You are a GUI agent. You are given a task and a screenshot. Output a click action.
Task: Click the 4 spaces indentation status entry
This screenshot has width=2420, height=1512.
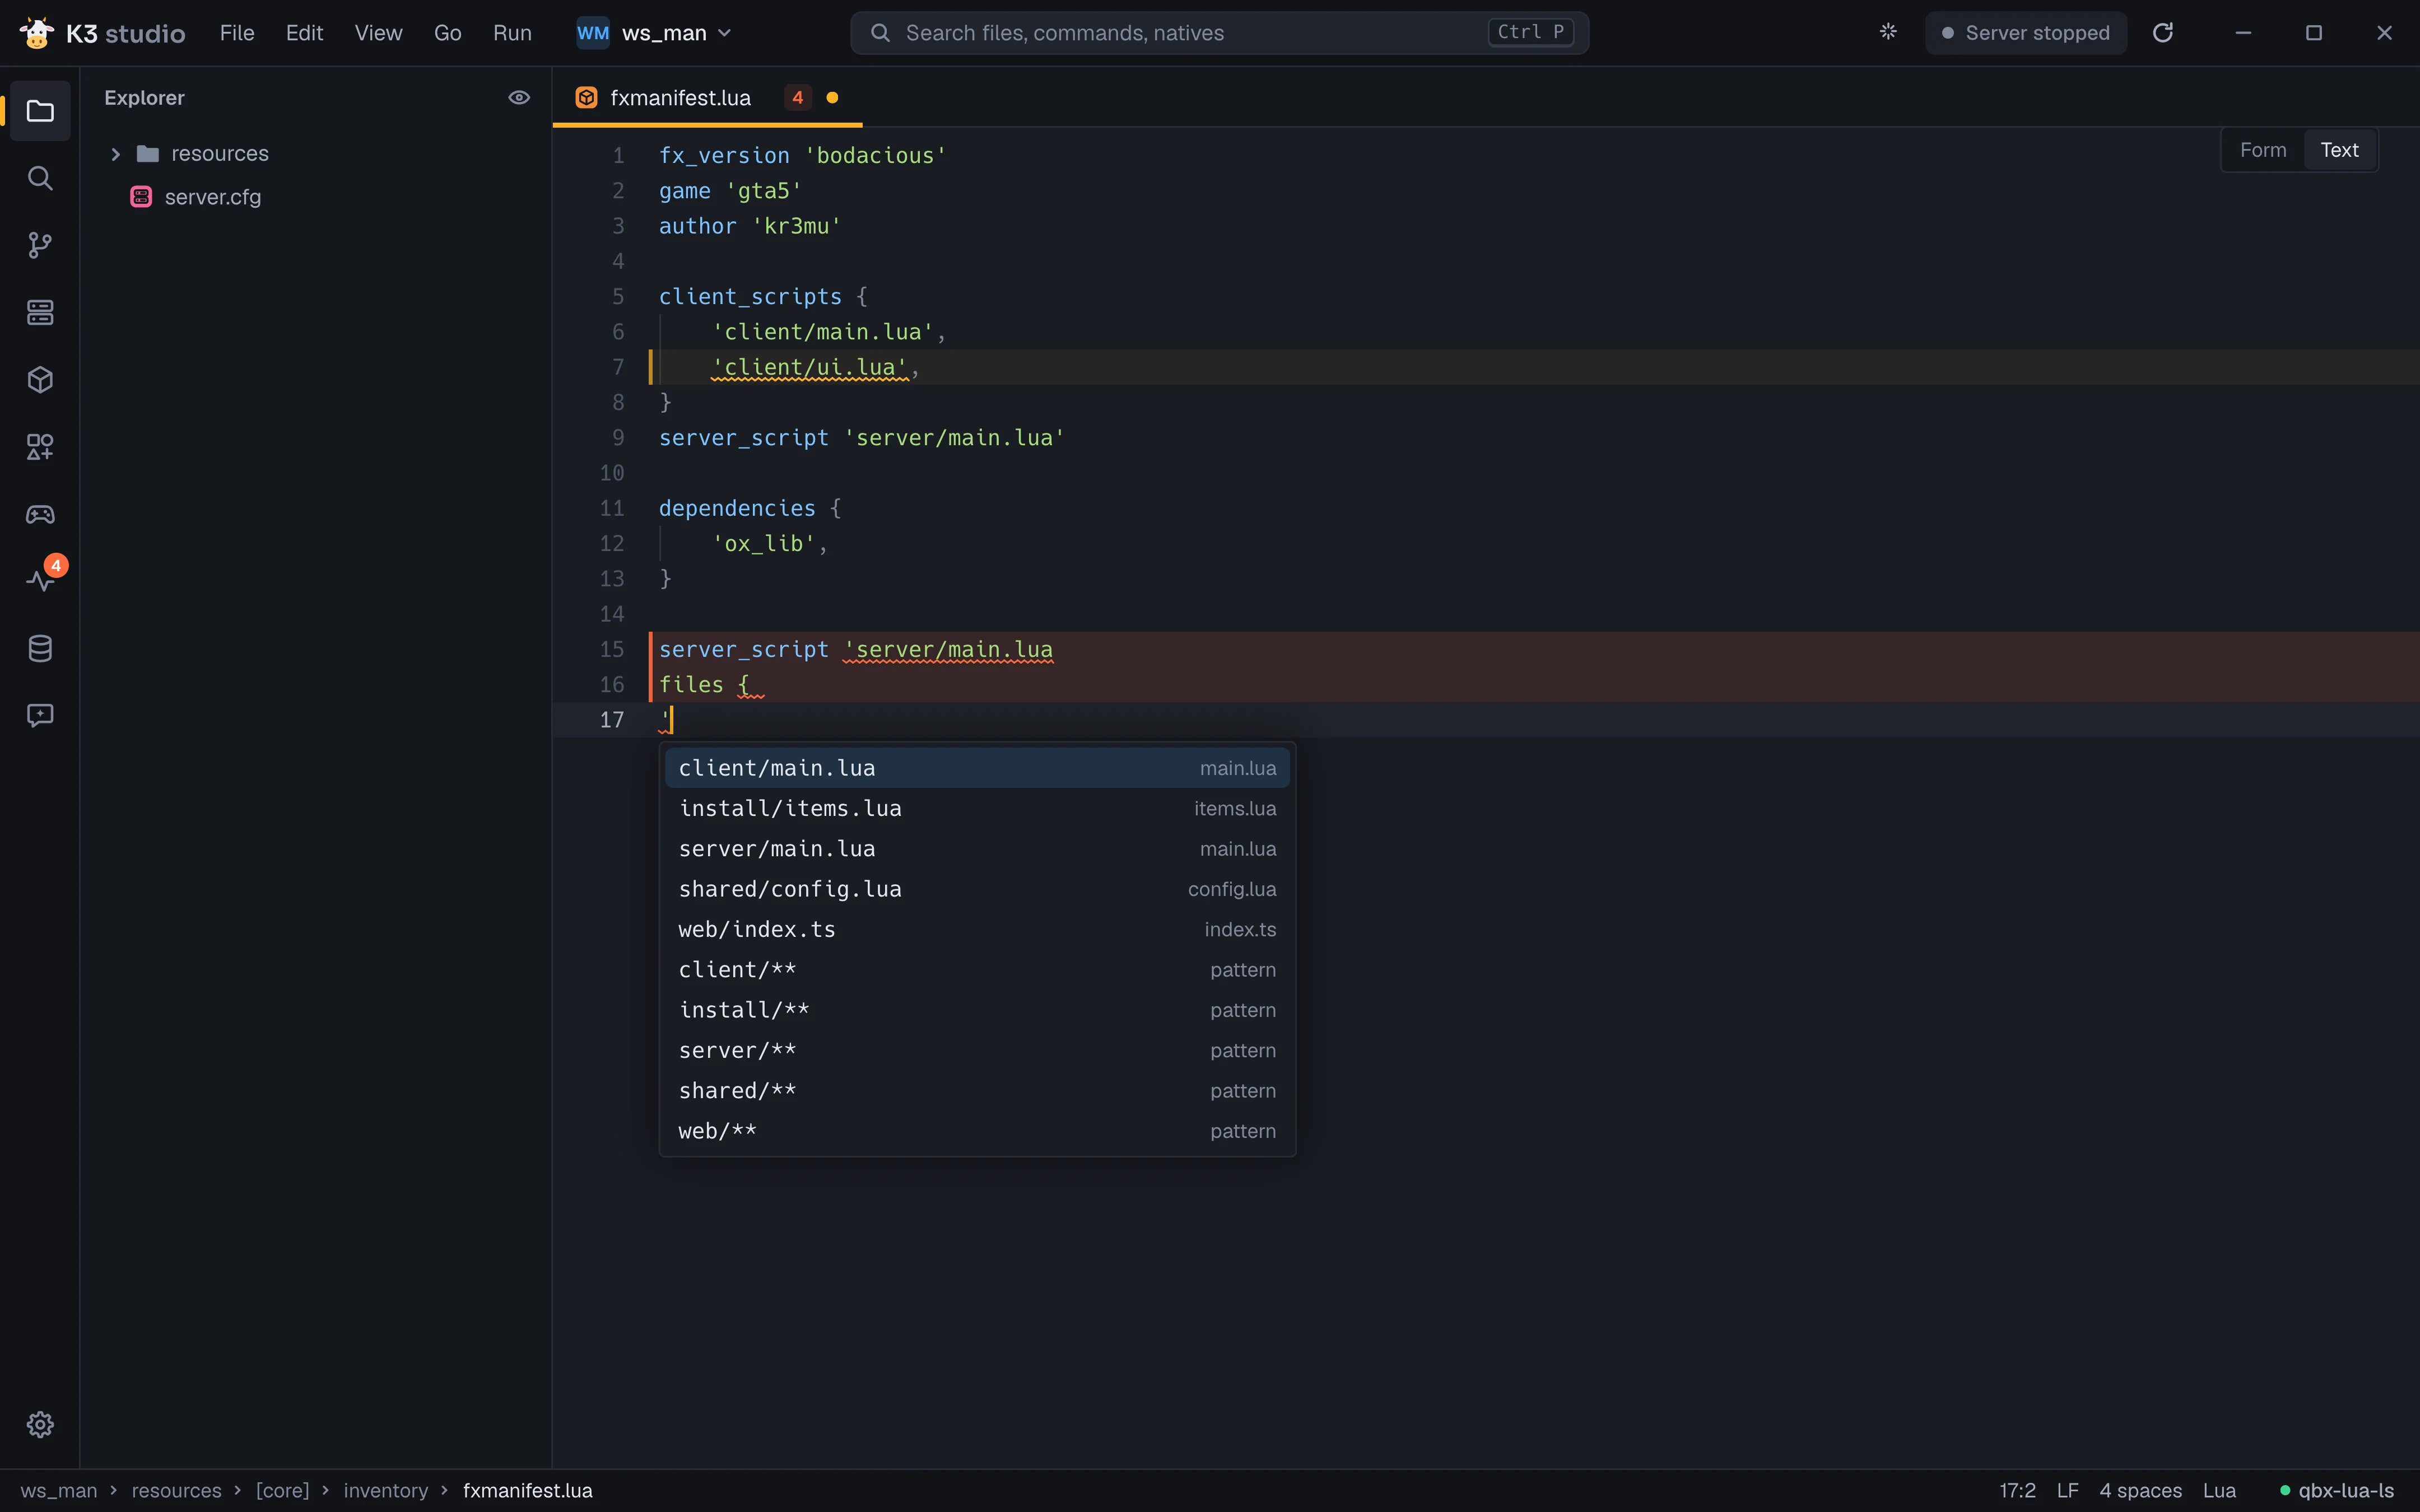[2140, 1490]
